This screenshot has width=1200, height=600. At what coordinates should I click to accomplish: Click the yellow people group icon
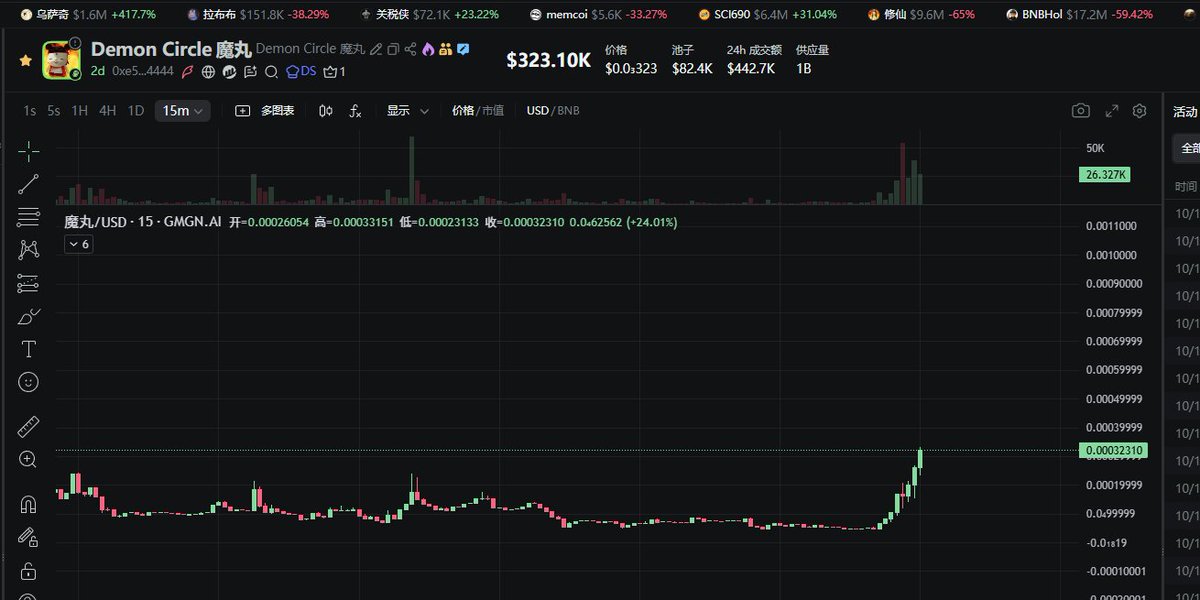click(x=445, y=49)
